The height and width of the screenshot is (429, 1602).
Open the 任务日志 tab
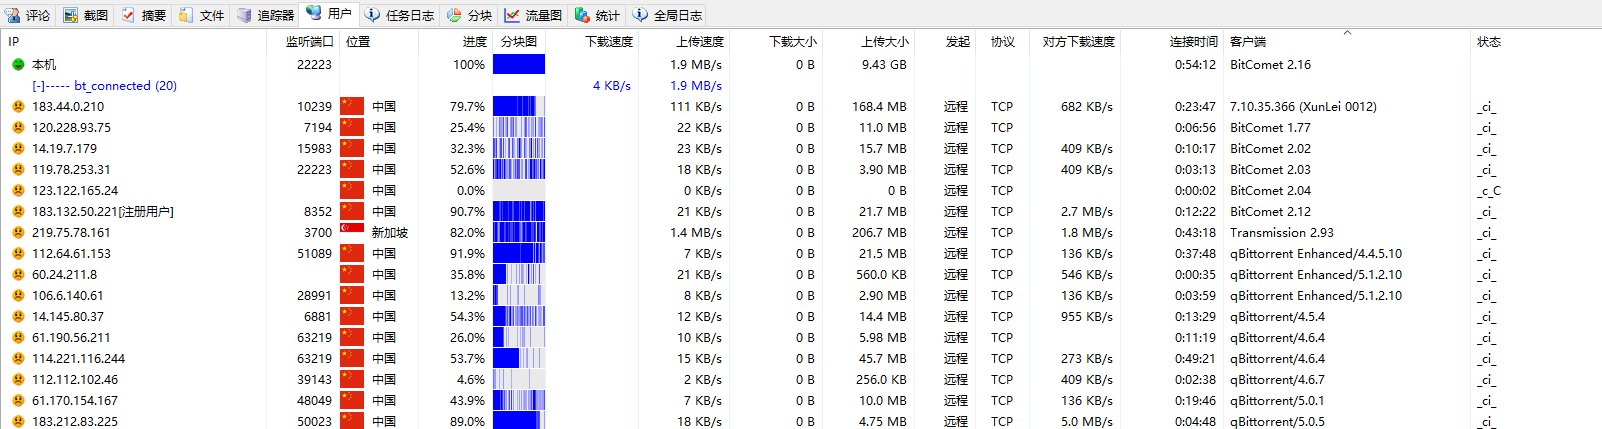[399, 15]
